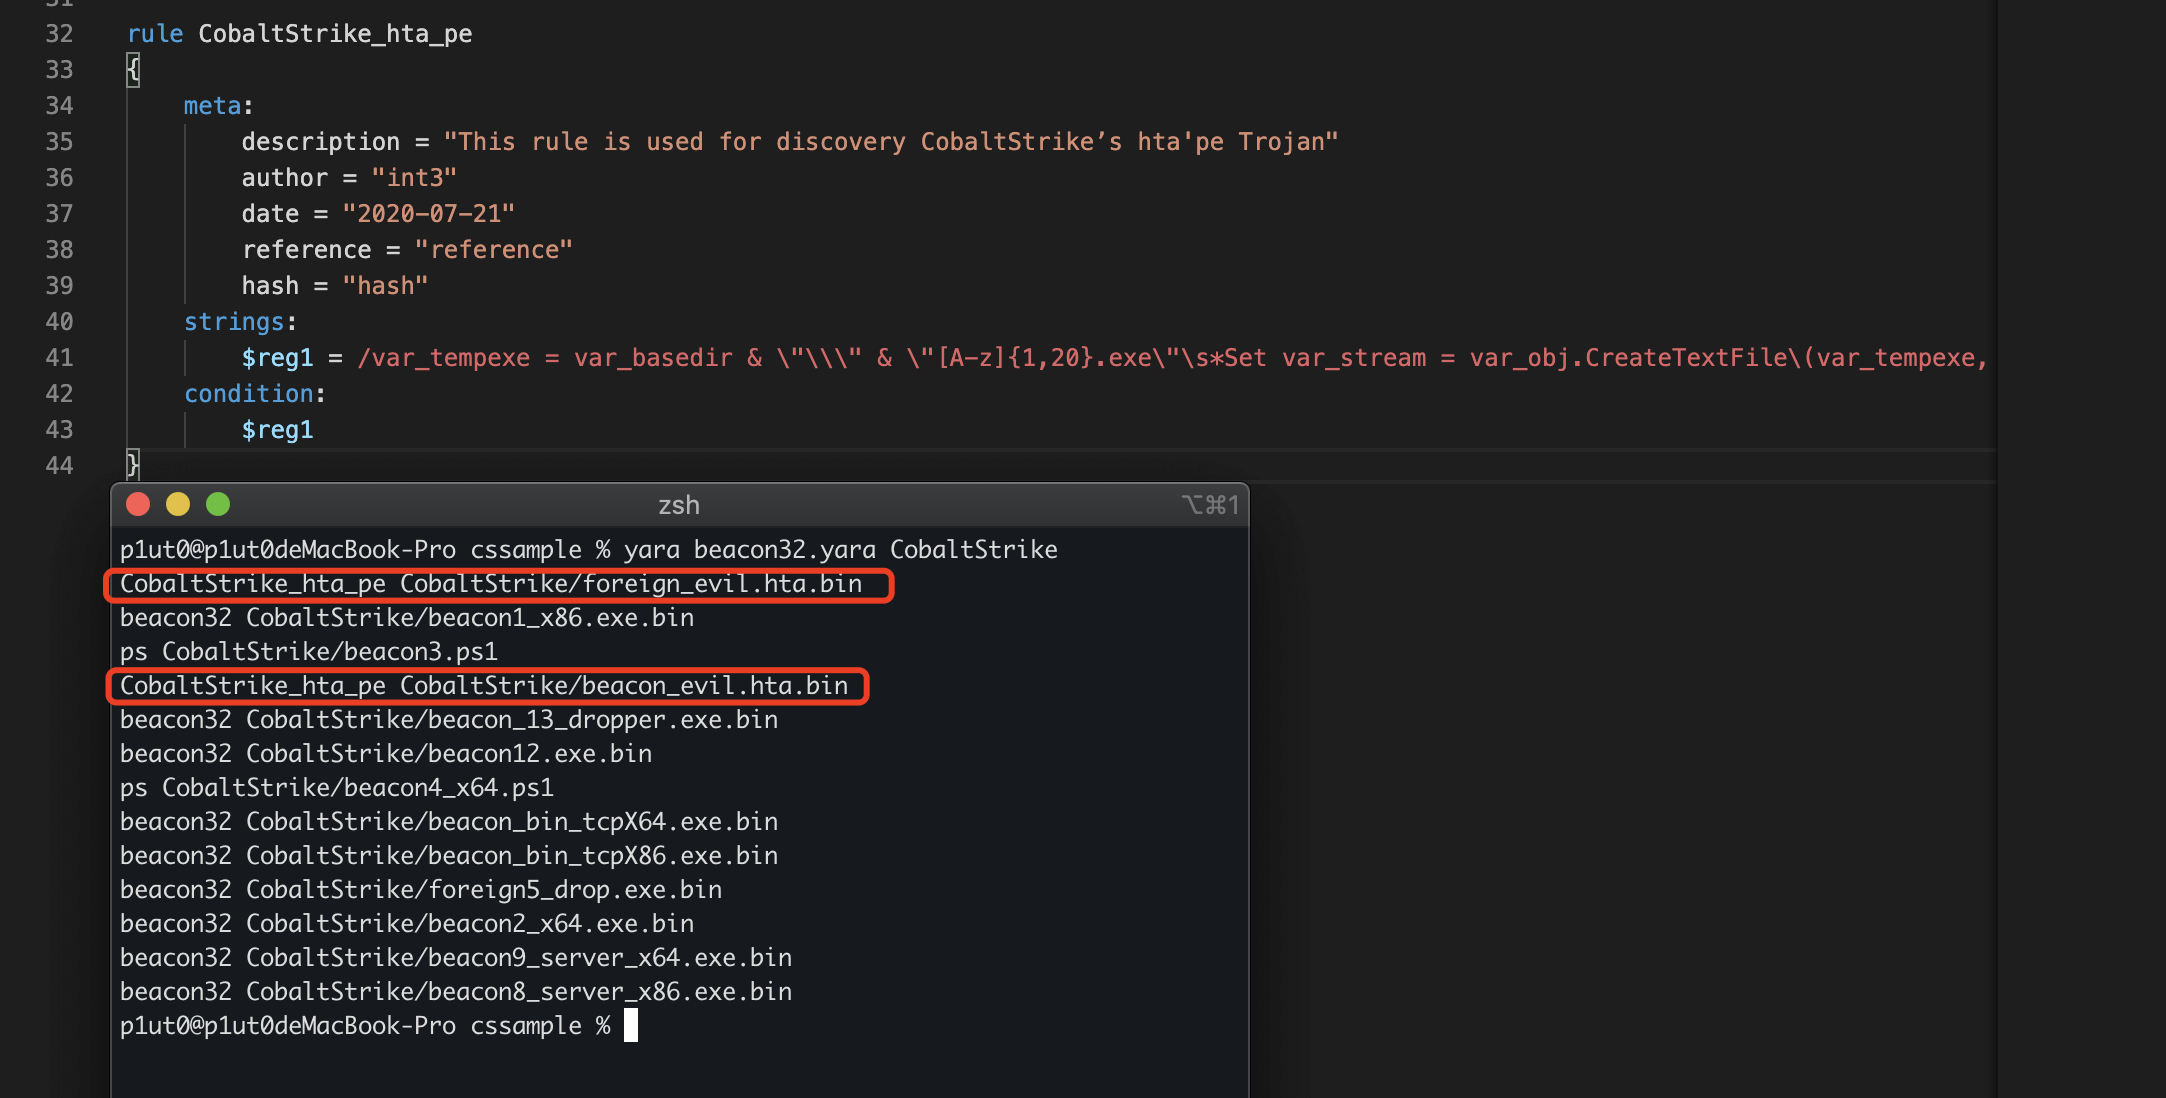Click the date string "2020-07-21"

pyautogui.click(x=428, y=214)
